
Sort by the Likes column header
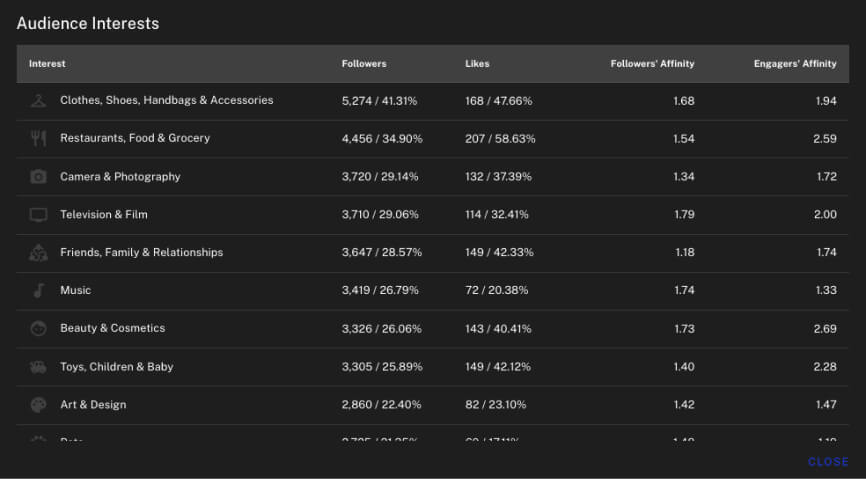coord(477,64)
